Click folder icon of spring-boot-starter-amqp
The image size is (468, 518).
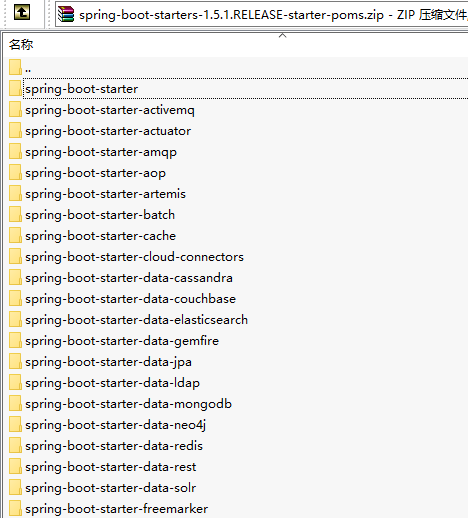(15, 151)
